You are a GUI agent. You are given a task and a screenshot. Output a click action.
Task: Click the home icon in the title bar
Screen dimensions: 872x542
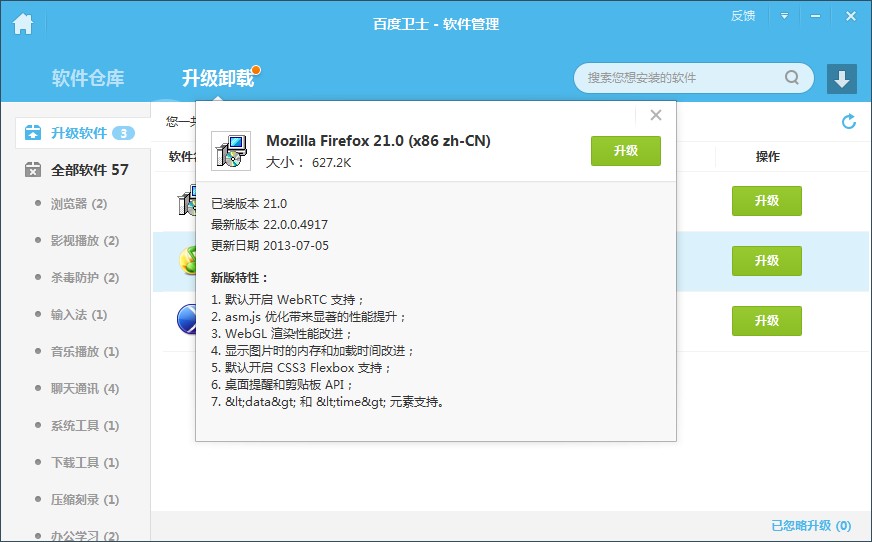click(23, 24)
